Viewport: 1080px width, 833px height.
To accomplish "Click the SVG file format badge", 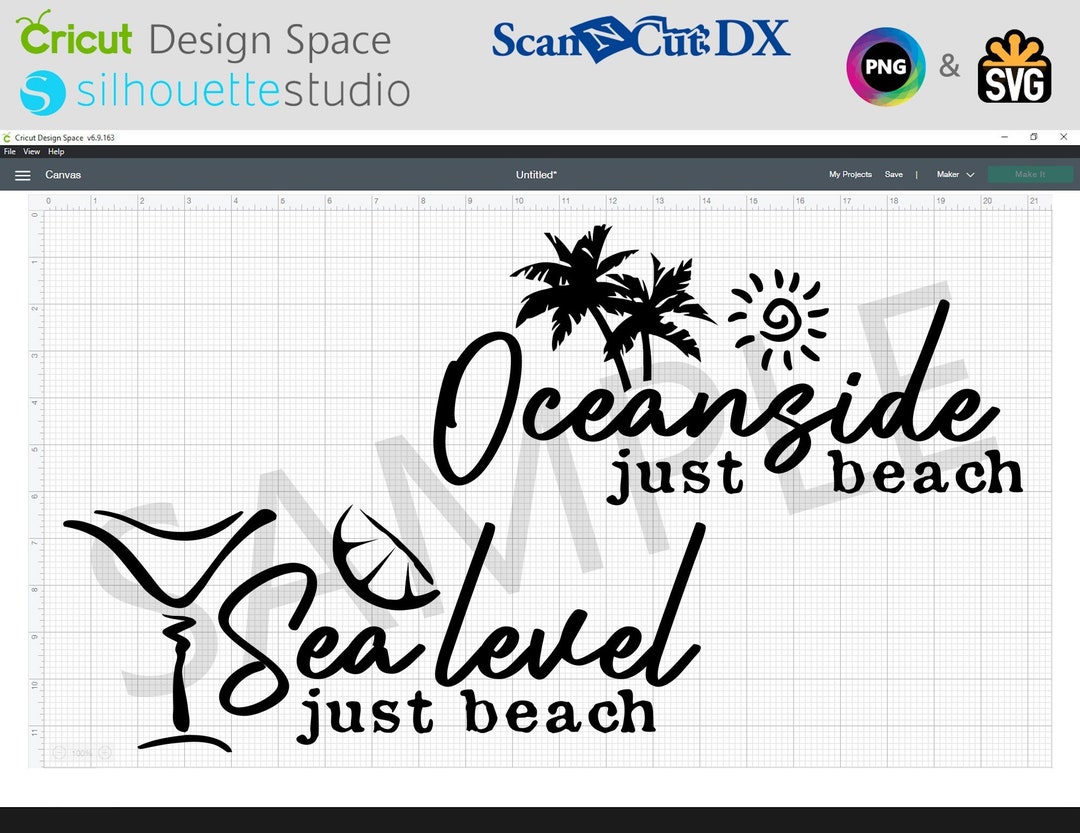I will click(1014, 70).
